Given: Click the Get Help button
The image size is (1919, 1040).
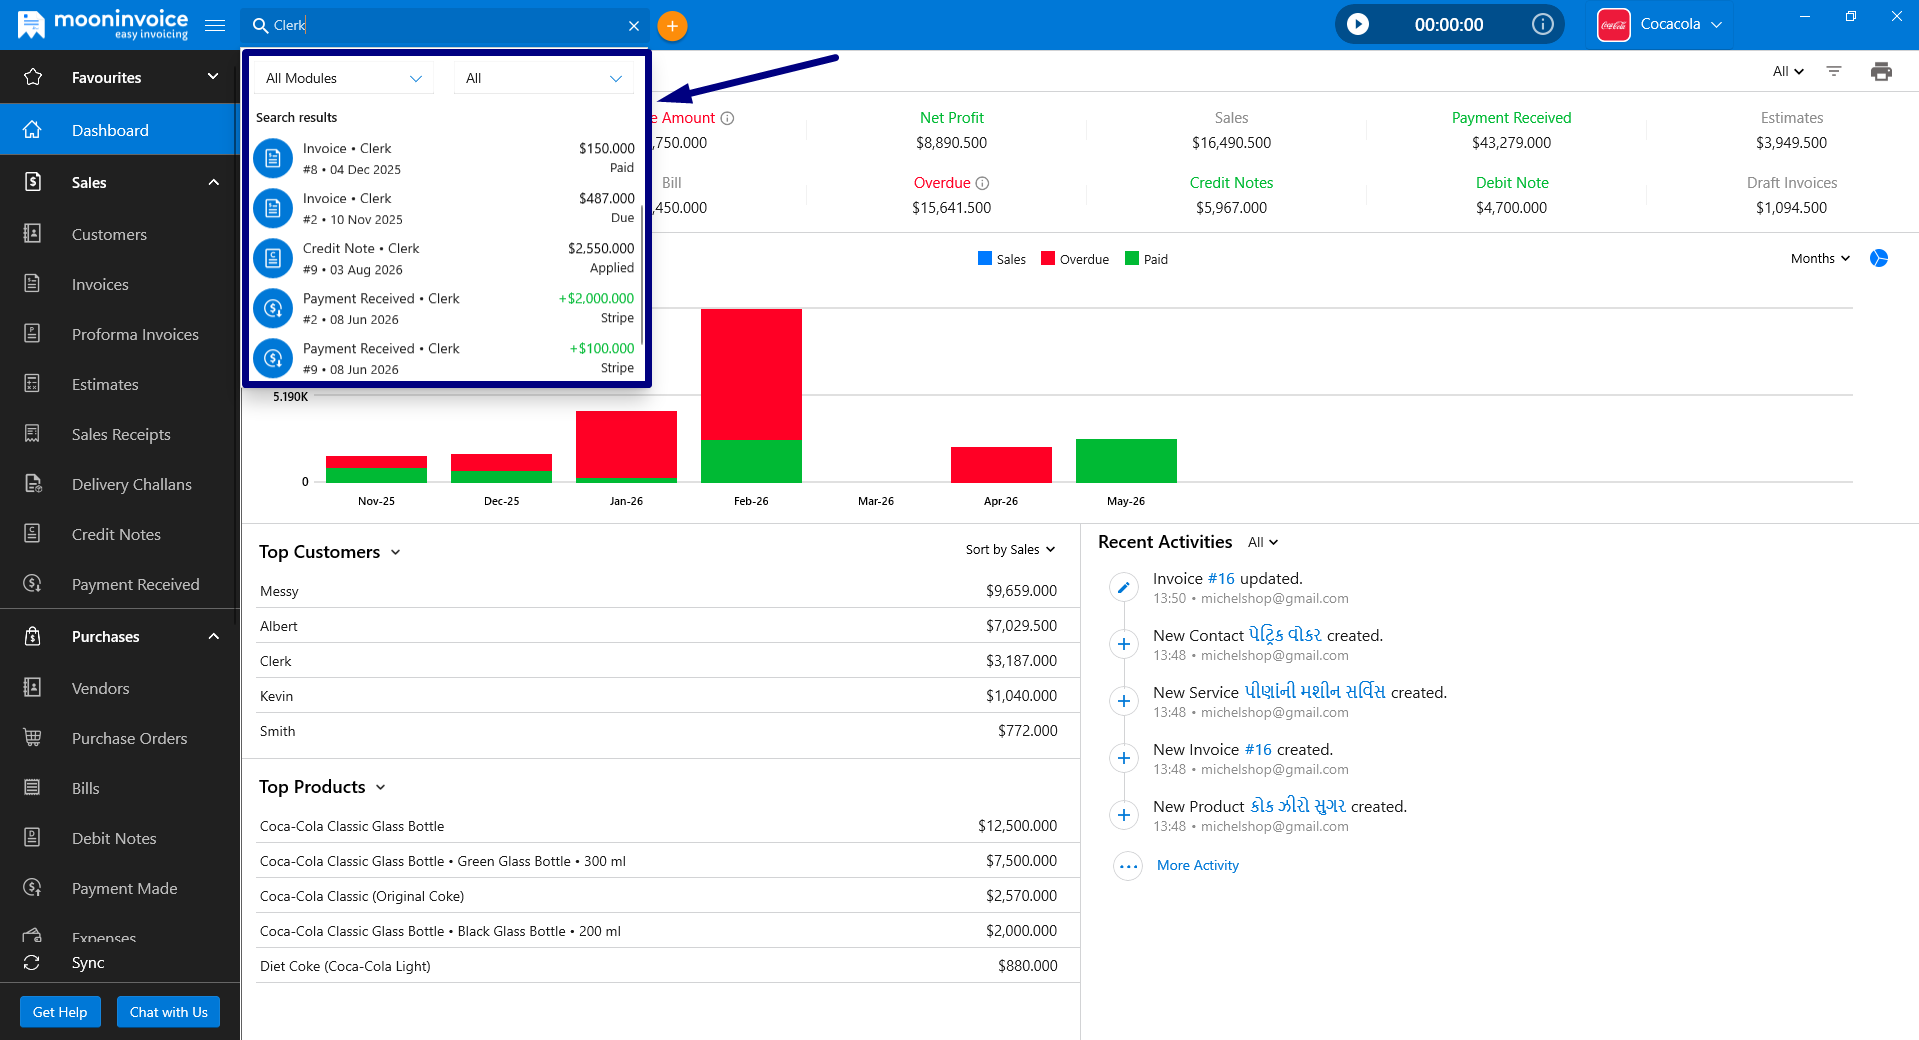Looking at the screenshot, I should [60, 1012].
